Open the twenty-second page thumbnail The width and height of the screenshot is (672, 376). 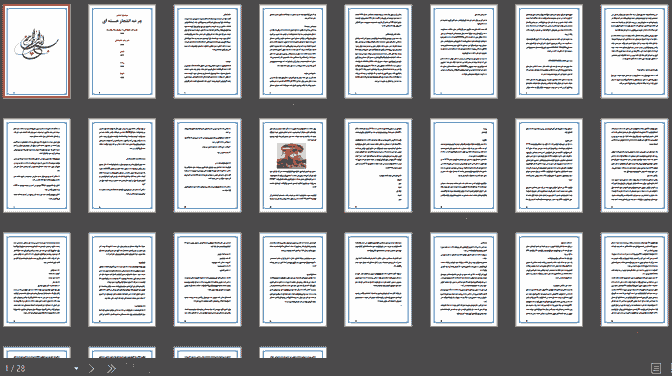[464, 280]
